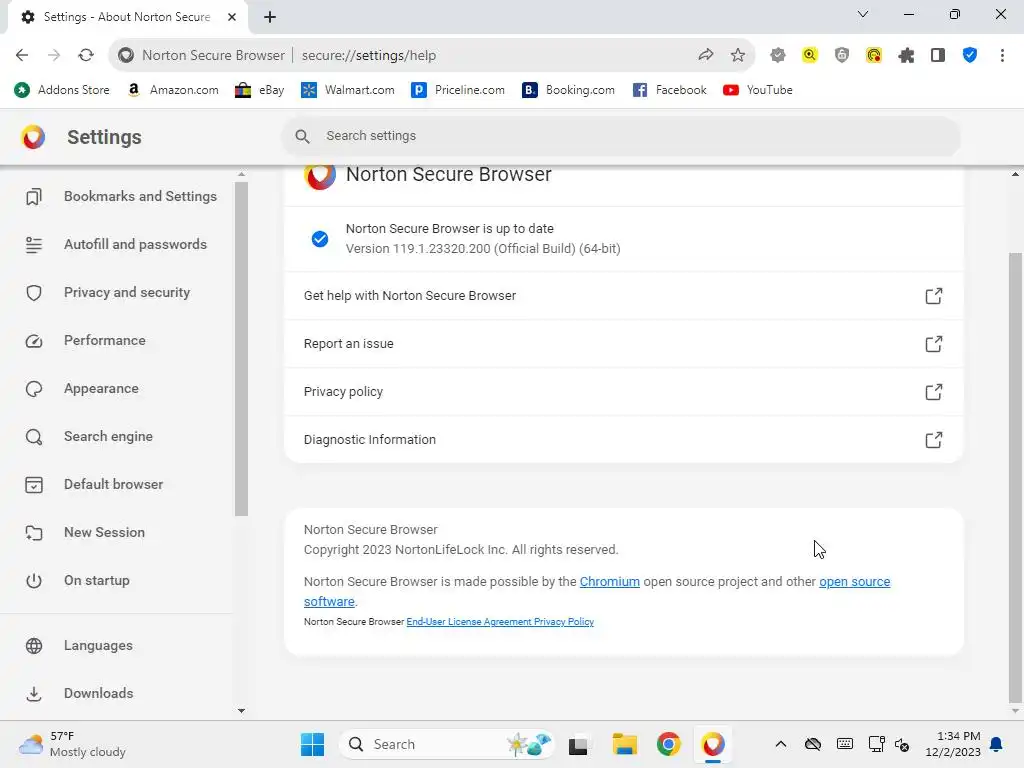Open the weather widget showing 57°F

pyautogui.click(x=72, y=744)
